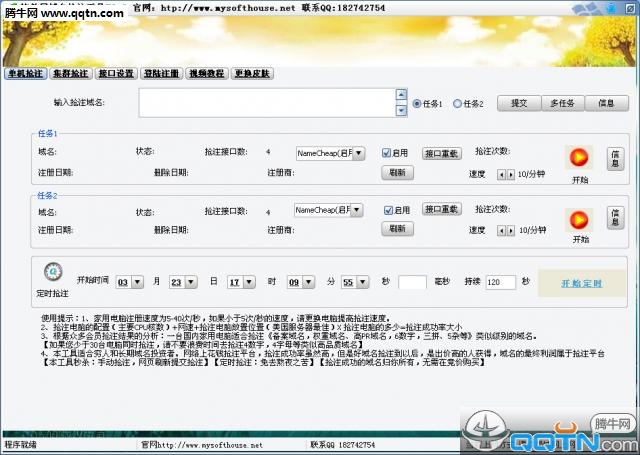The height and width of the screenshot is (455, 640).
Task: Open the second dropdown showing 55
Action: [363, 282]
